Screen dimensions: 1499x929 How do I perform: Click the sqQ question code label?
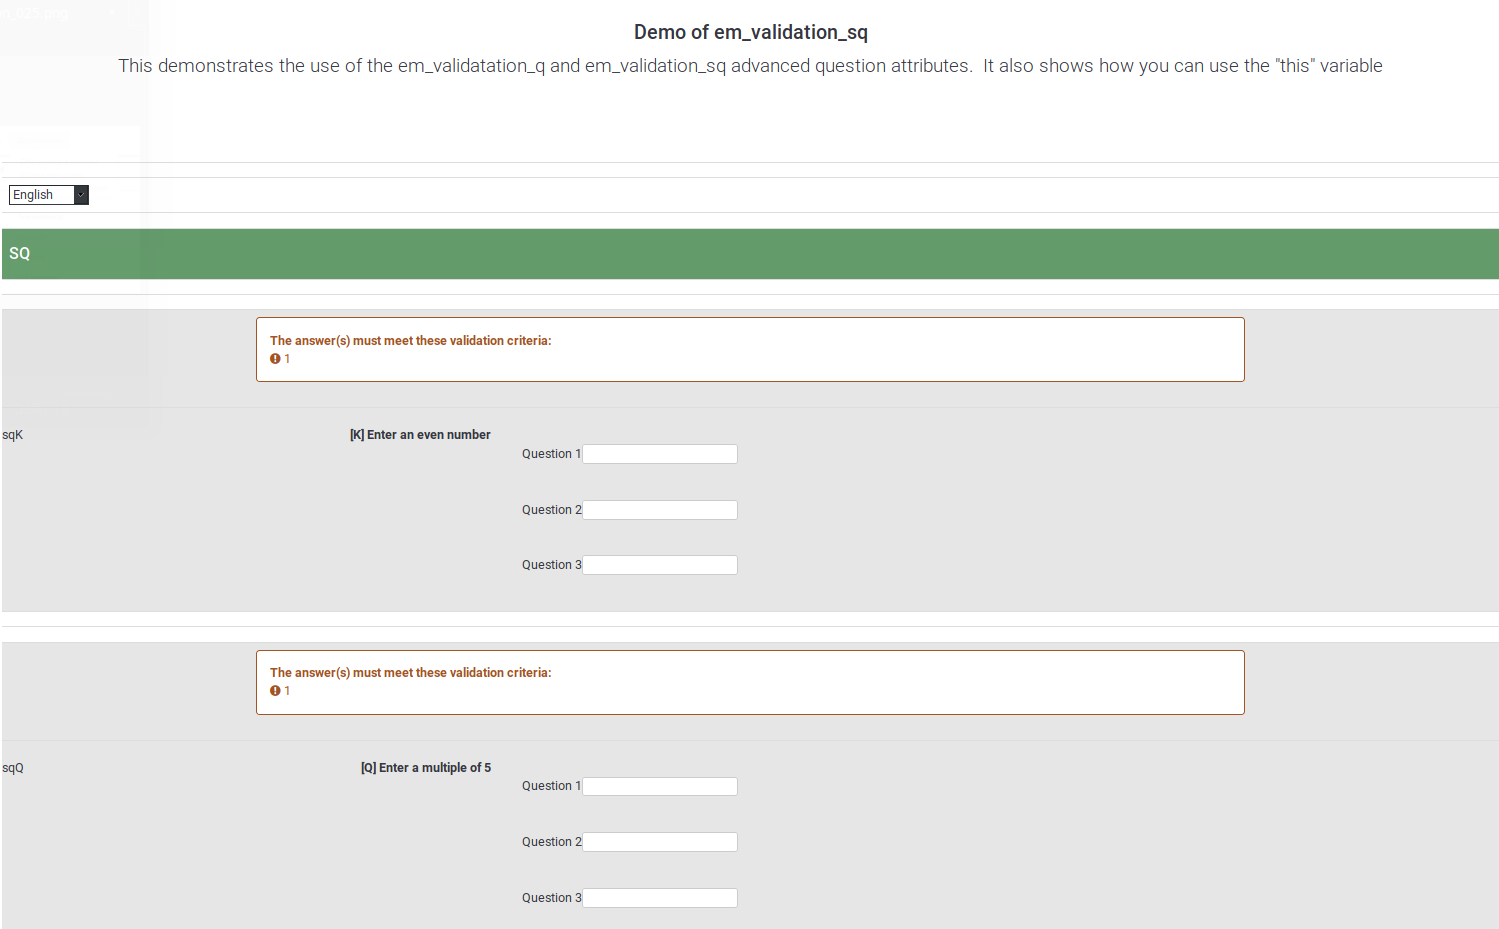(x=13, y=768)
